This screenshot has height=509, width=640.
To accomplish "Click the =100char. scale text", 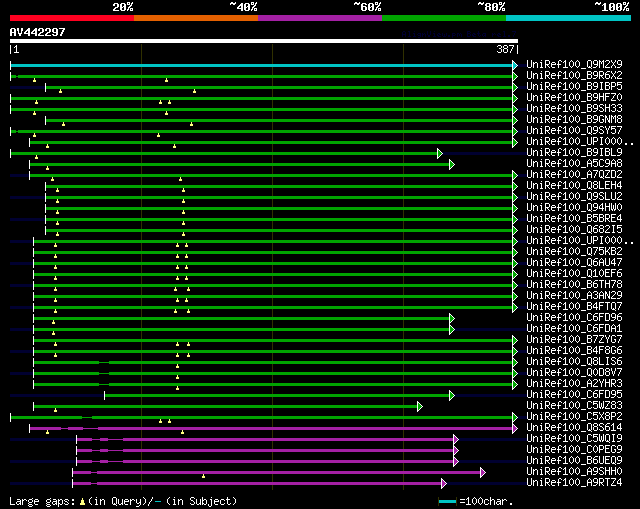I will pos(486,501).
